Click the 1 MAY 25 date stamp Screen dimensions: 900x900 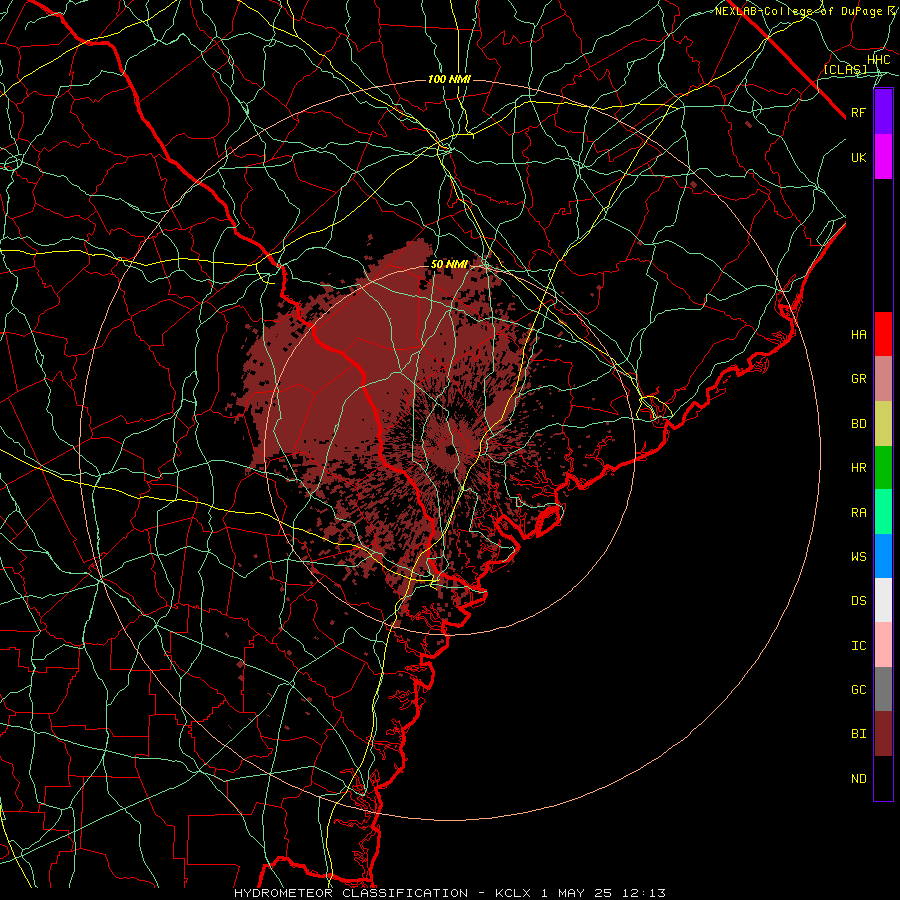(x=575, y=893)
